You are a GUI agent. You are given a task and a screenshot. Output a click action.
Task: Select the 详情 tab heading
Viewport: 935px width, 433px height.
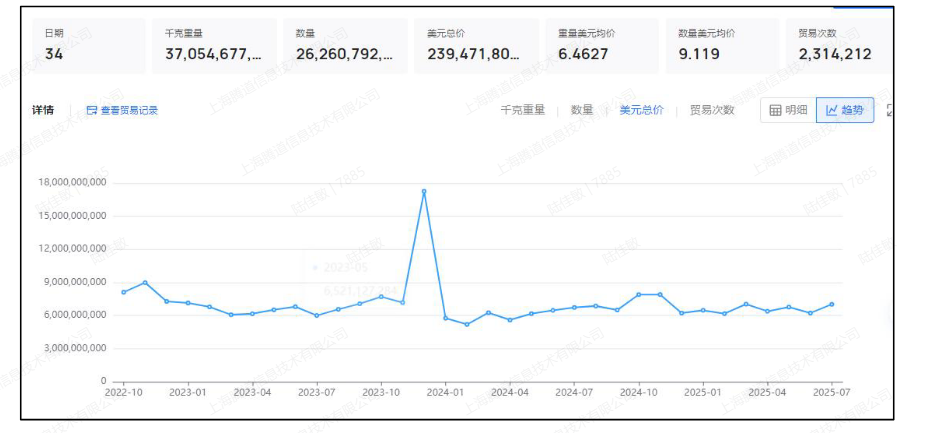44,110
